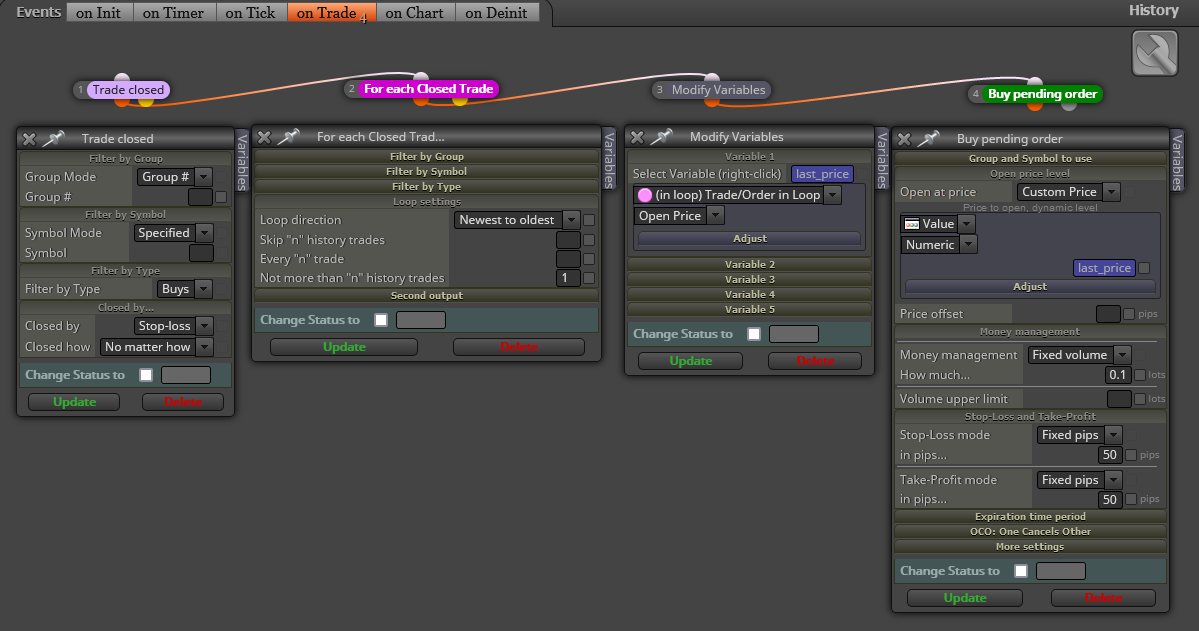Toggle Change Status checkbox in Buy pending order
The width and height of the screenshot is (1199, 631).
[x=1021, y=571]
